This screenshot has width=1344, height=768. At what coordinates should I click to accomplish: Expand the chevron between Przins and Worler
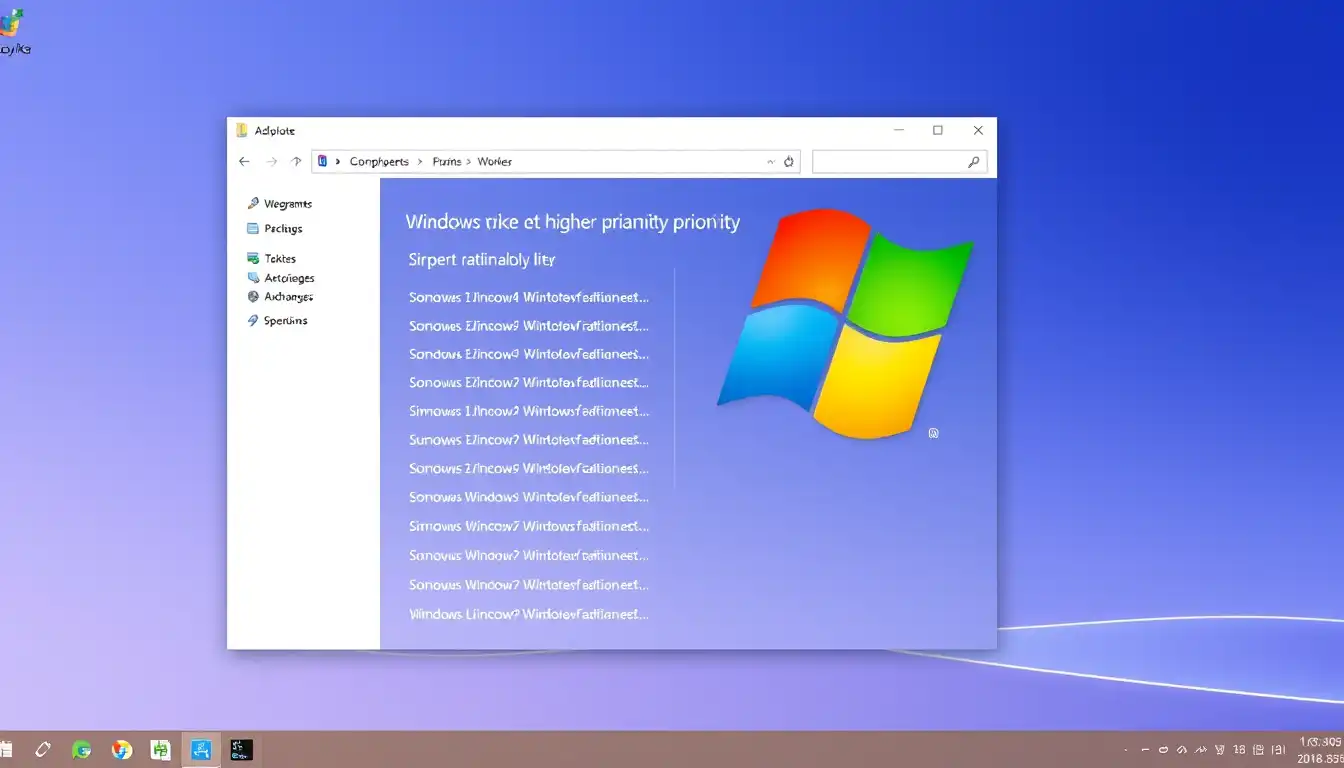click(469, 161)
